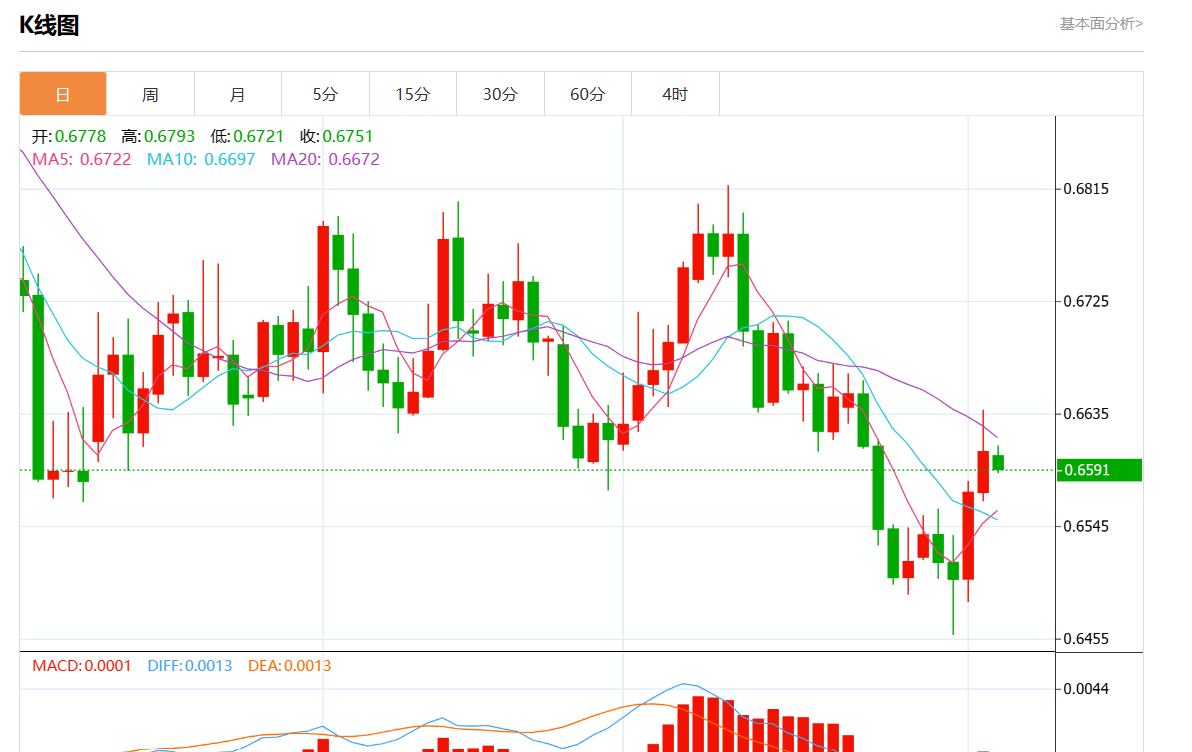The image size is (1192, 752).
Task: Click the DIFF:0.0013 indicator label
Action: point(190,666)
